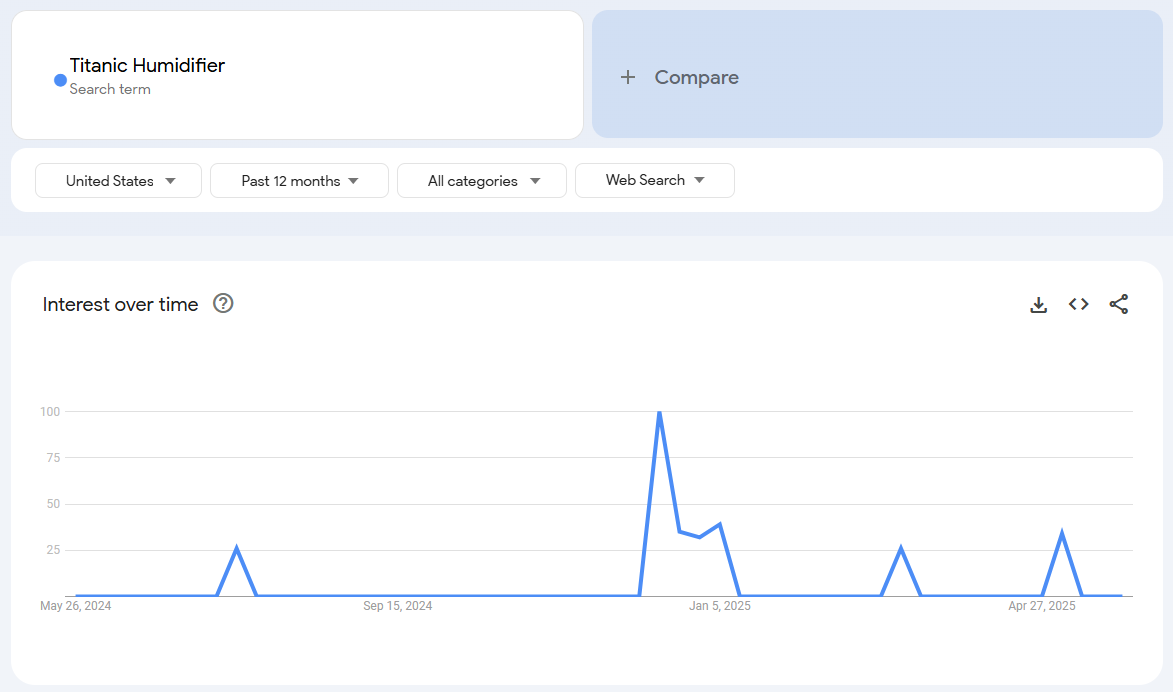
Task: Download the chart data as CSV
Action: (1038, 305)
